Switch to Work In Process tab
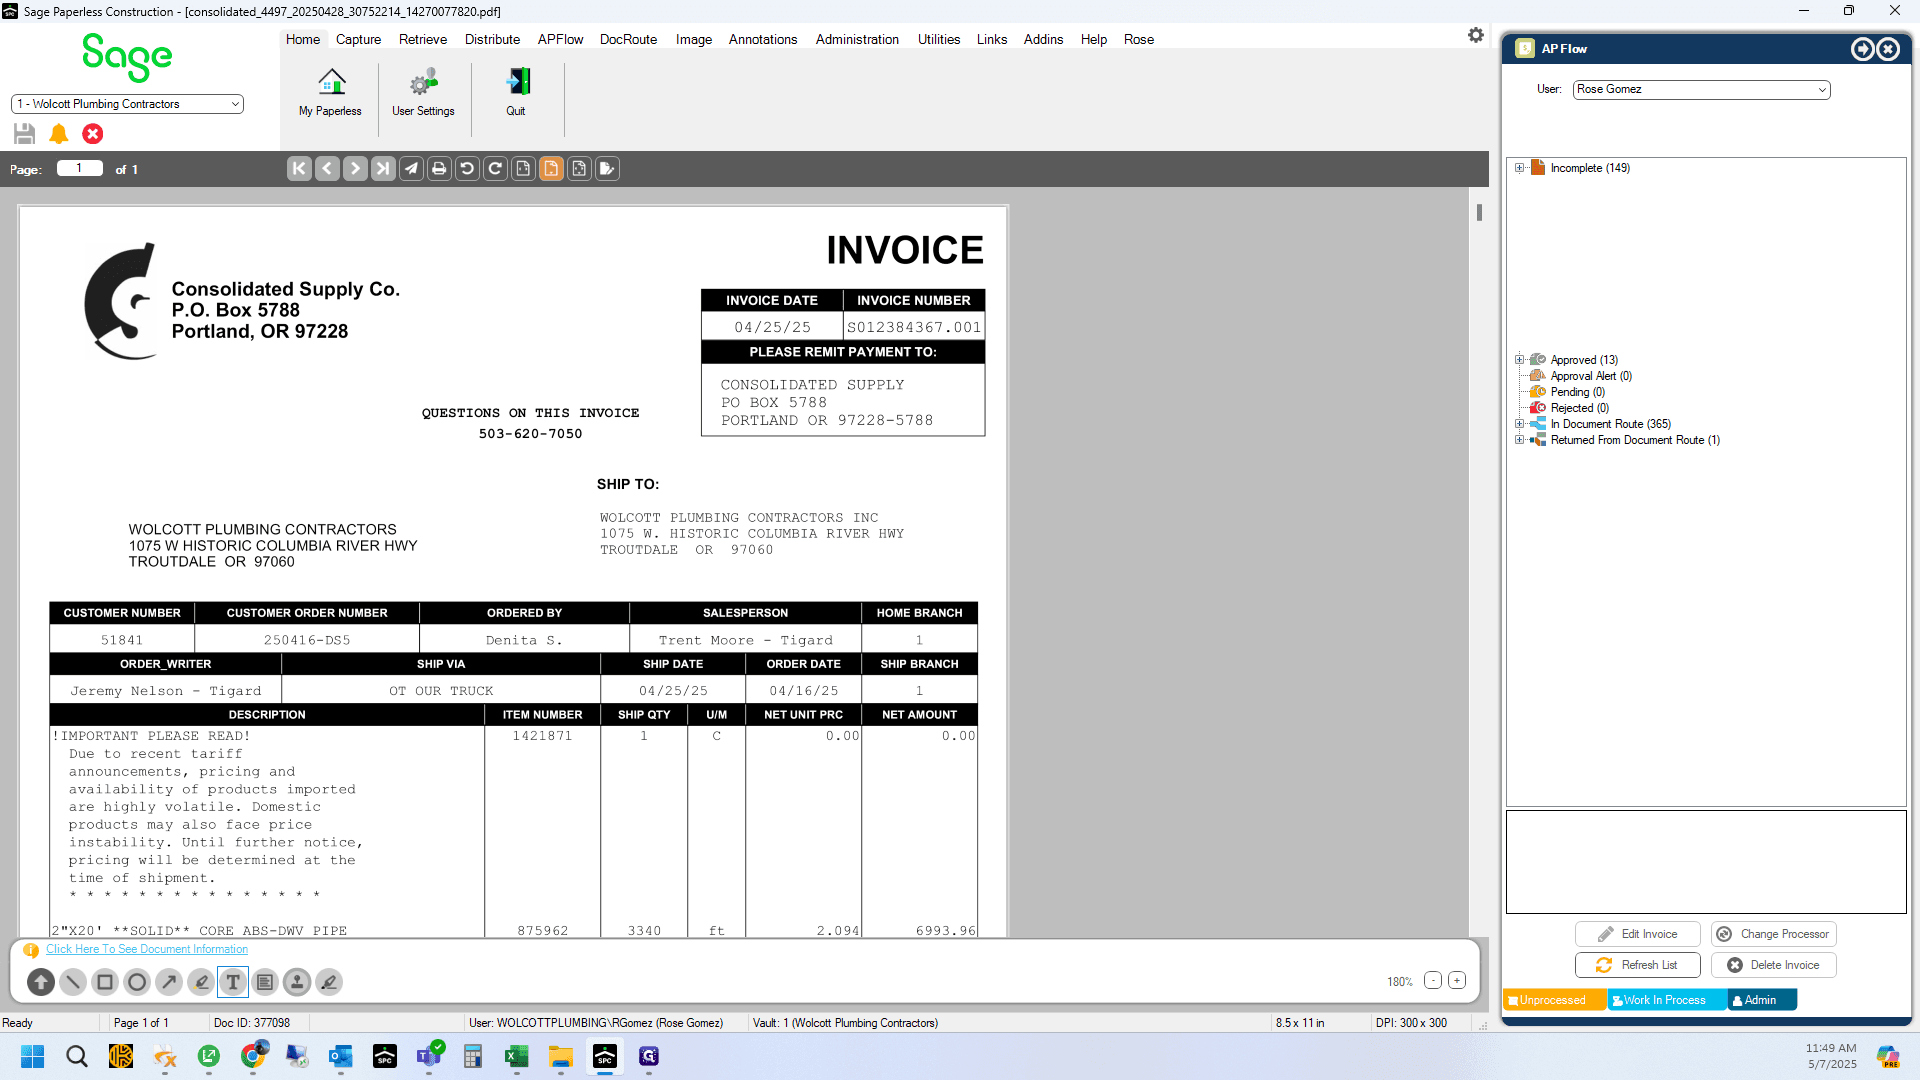1920x1080 pixels. coord(1666,1000)
